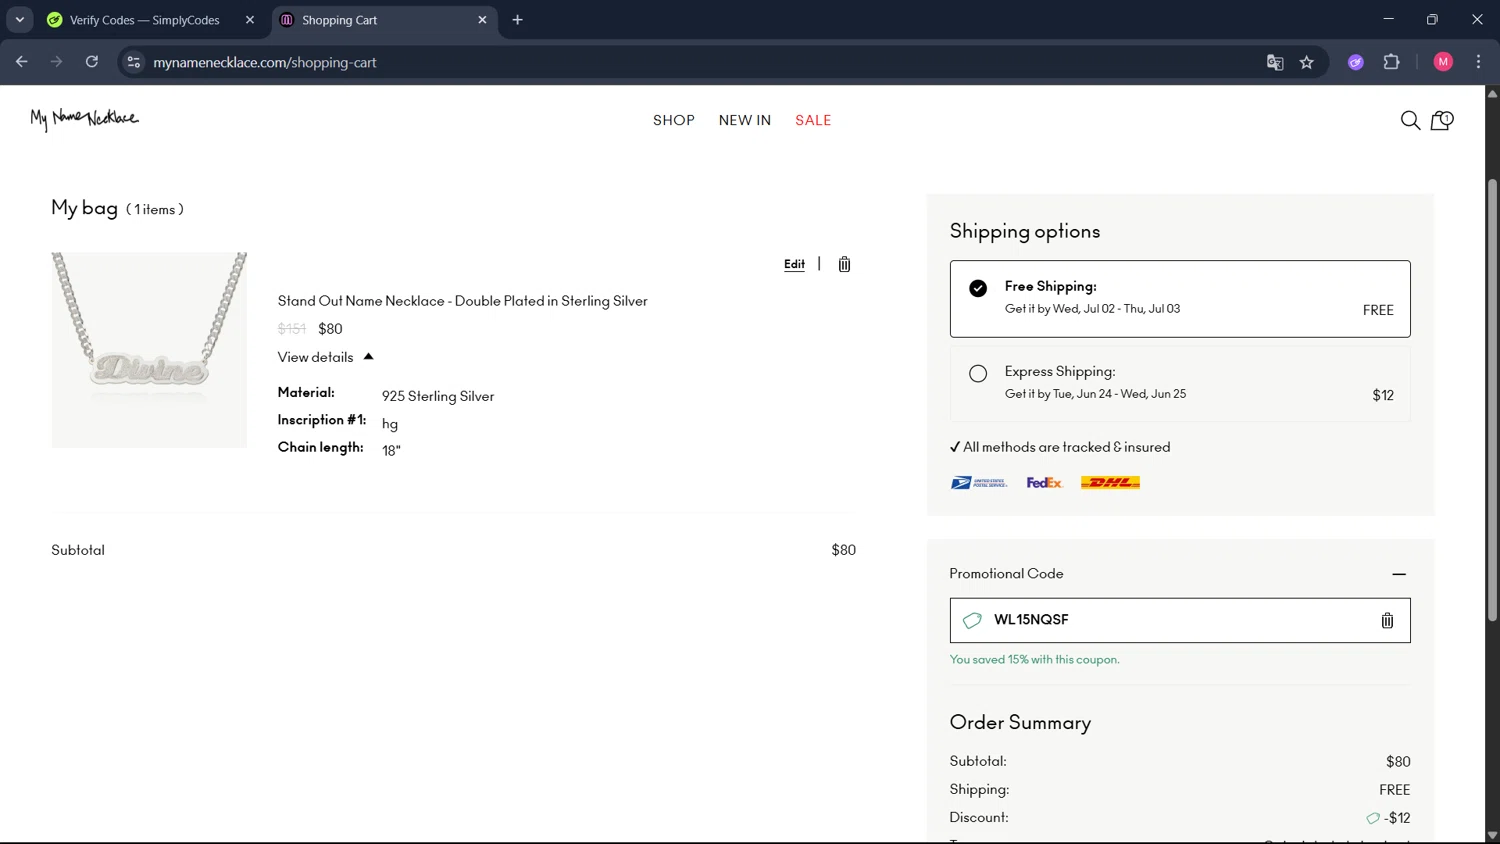This screenshot has width=1500, height=844.
Task: Click the Discount -$12 amount
Action: [x=1397, y=818]
